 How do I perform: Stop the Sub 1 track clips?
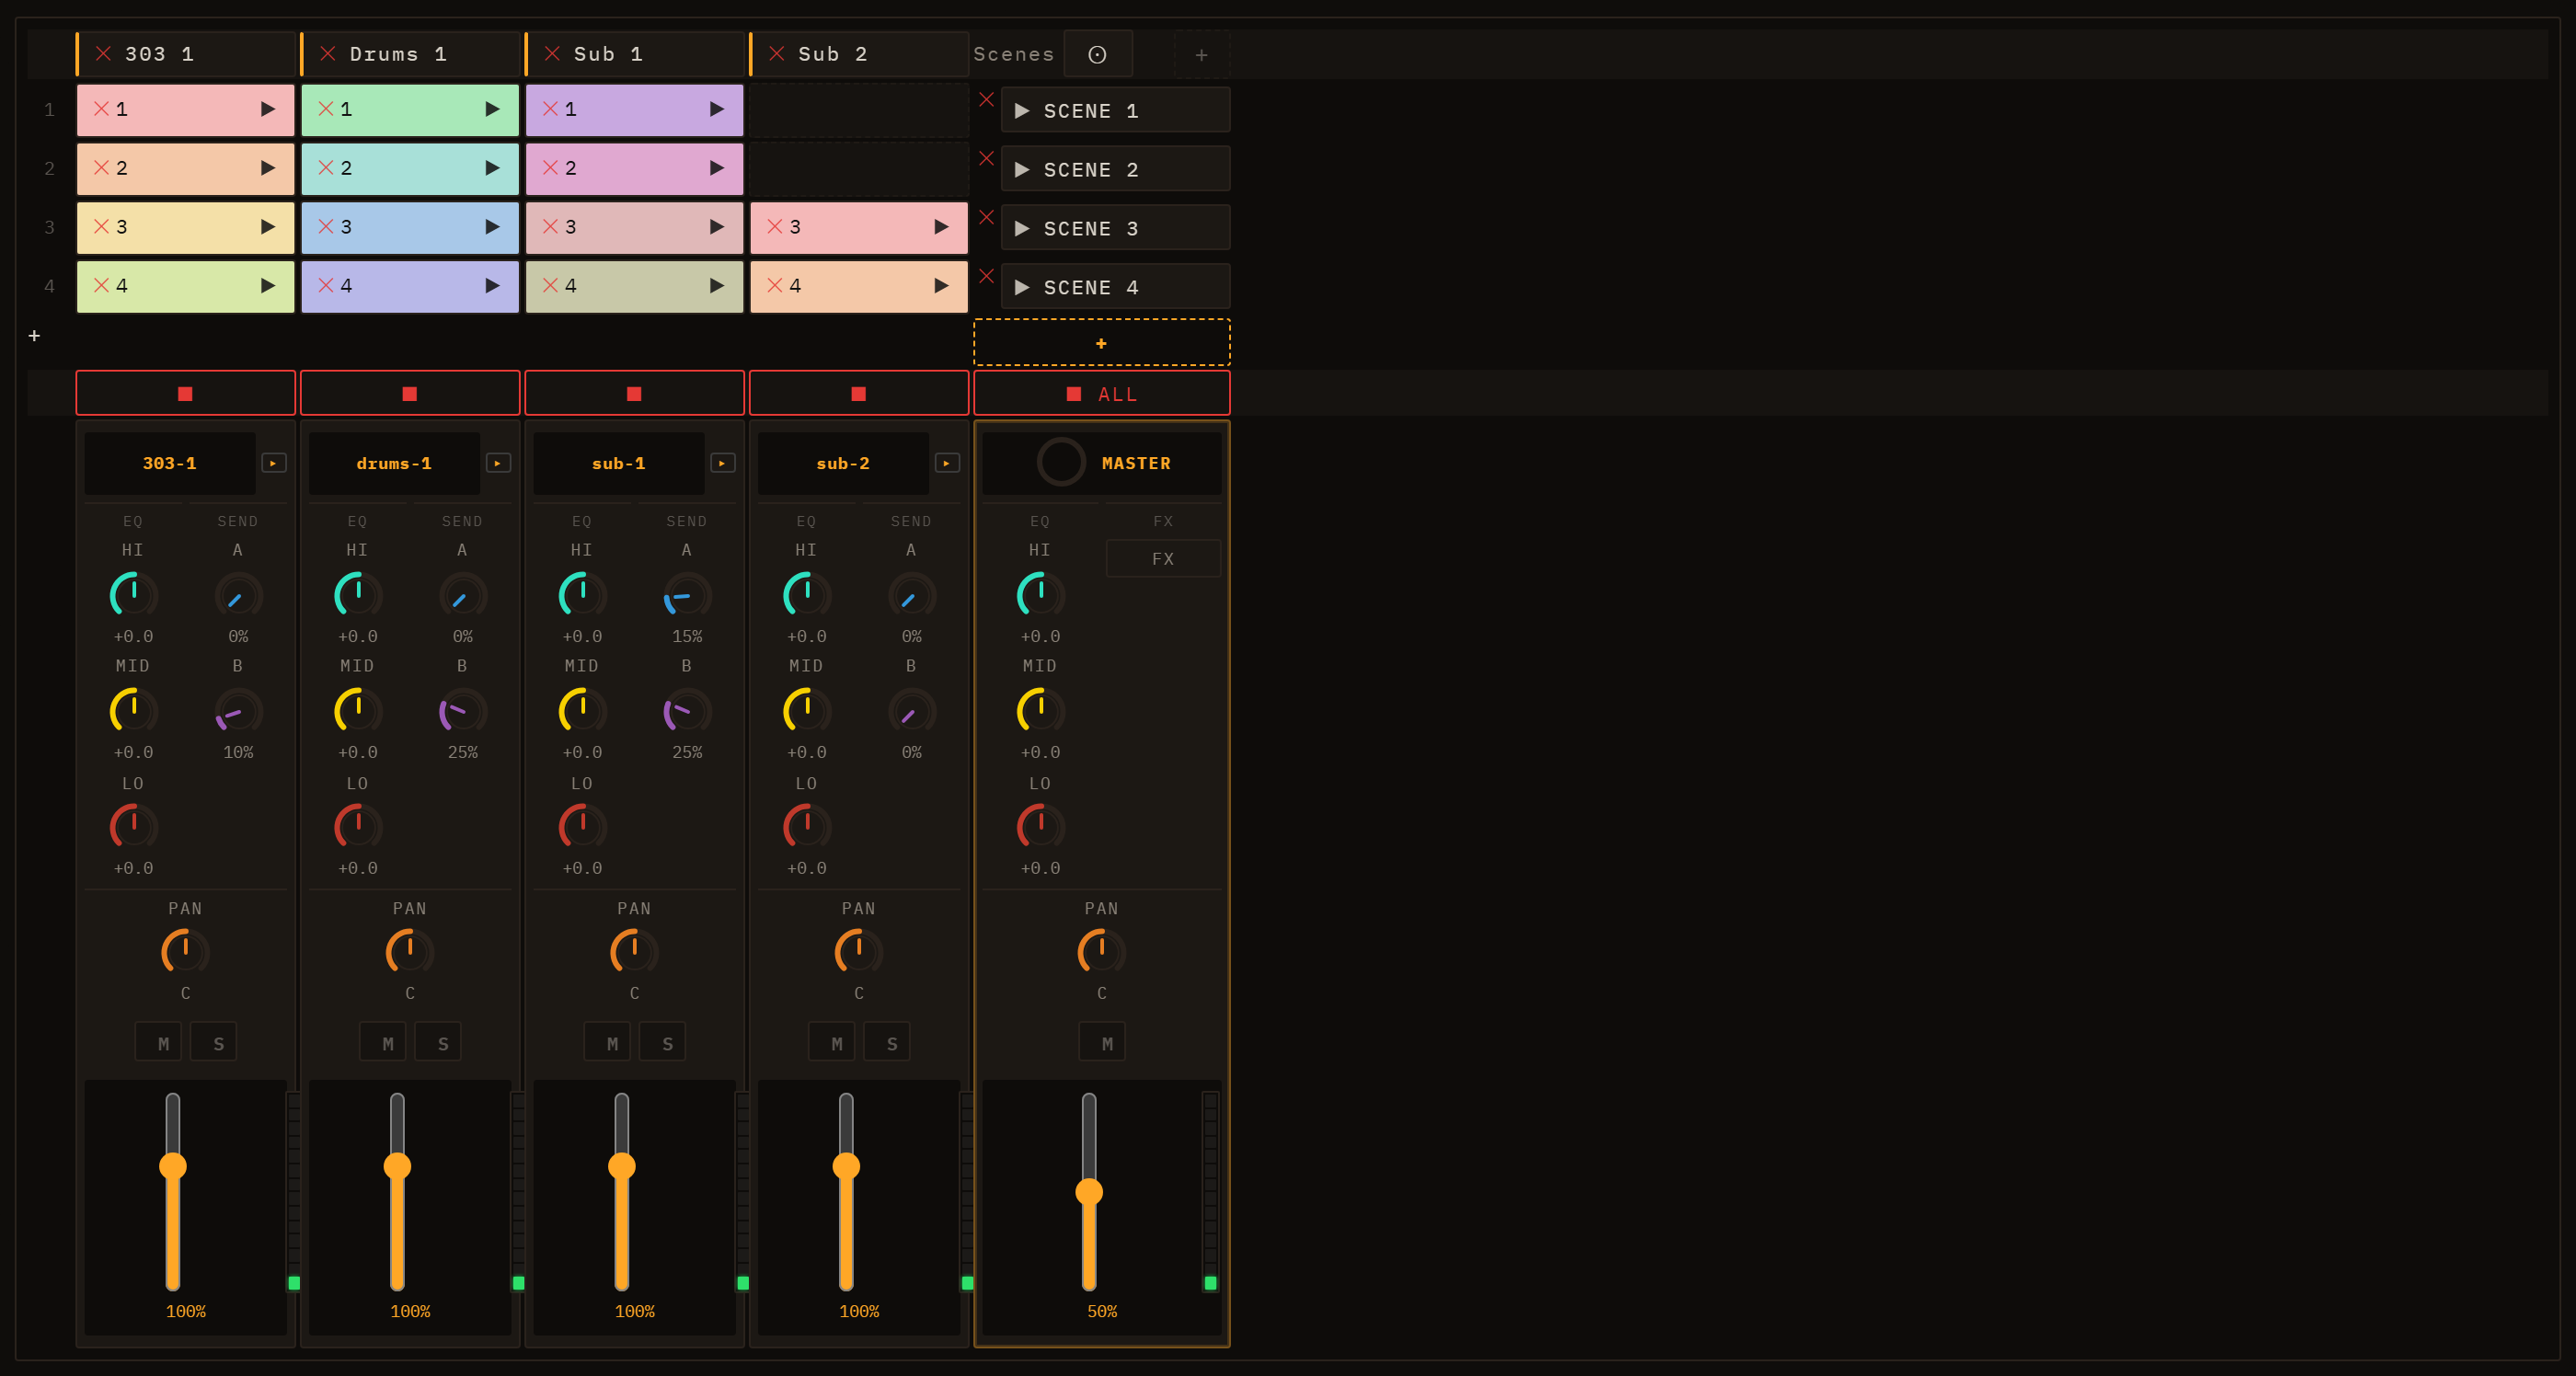[634, 394]
